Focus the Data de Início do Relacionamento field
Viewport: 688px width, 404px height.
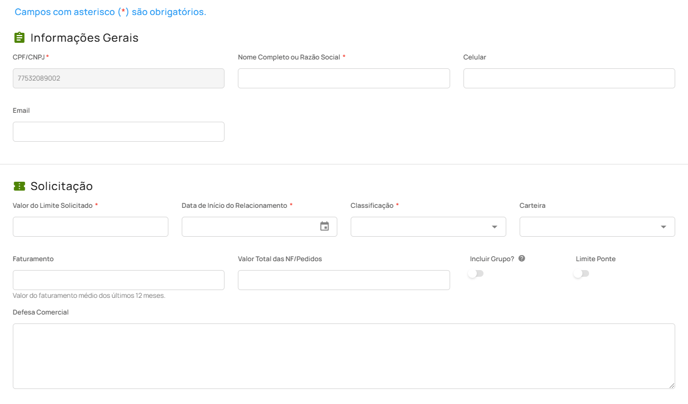click(248, 227)
